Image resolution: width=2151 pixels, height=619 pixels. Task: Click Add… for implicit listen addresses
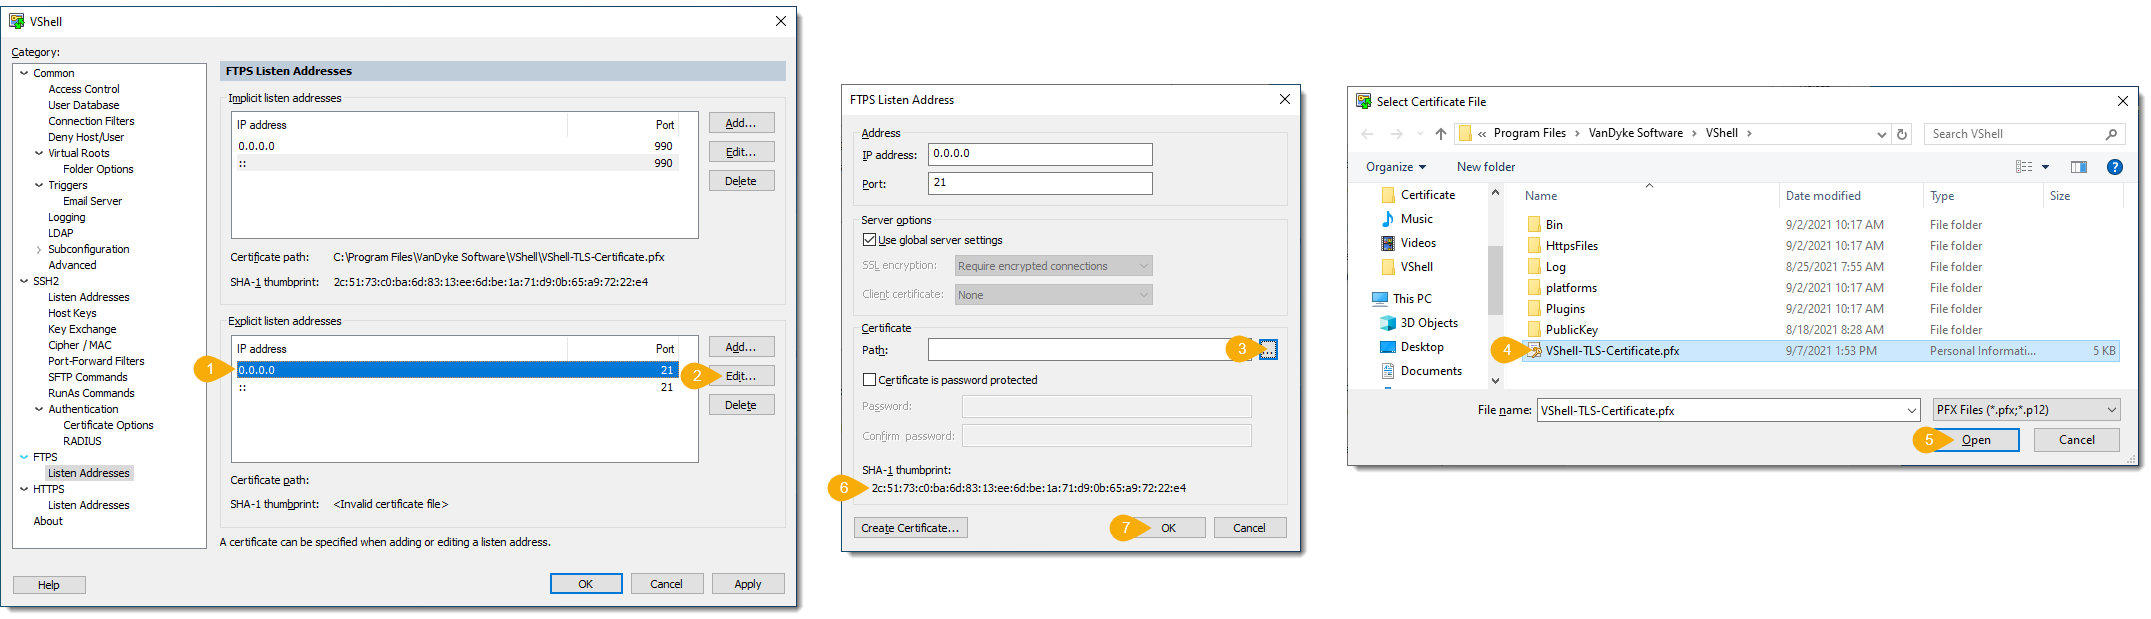[741, 123]
